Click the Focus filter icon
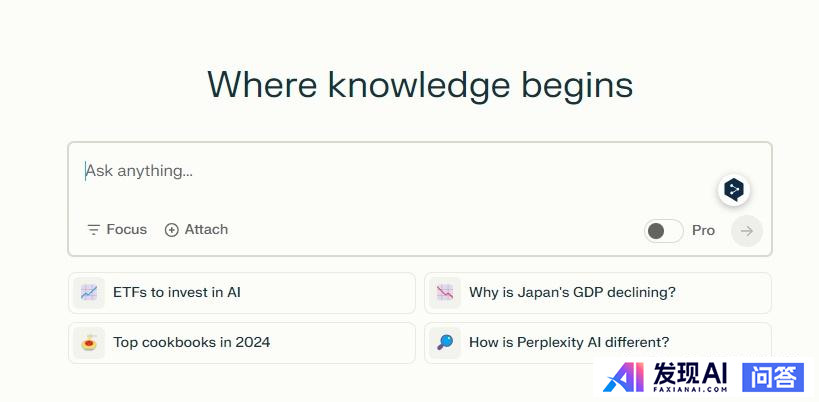Screen dimensions: 819x402 tap(93, 230)
